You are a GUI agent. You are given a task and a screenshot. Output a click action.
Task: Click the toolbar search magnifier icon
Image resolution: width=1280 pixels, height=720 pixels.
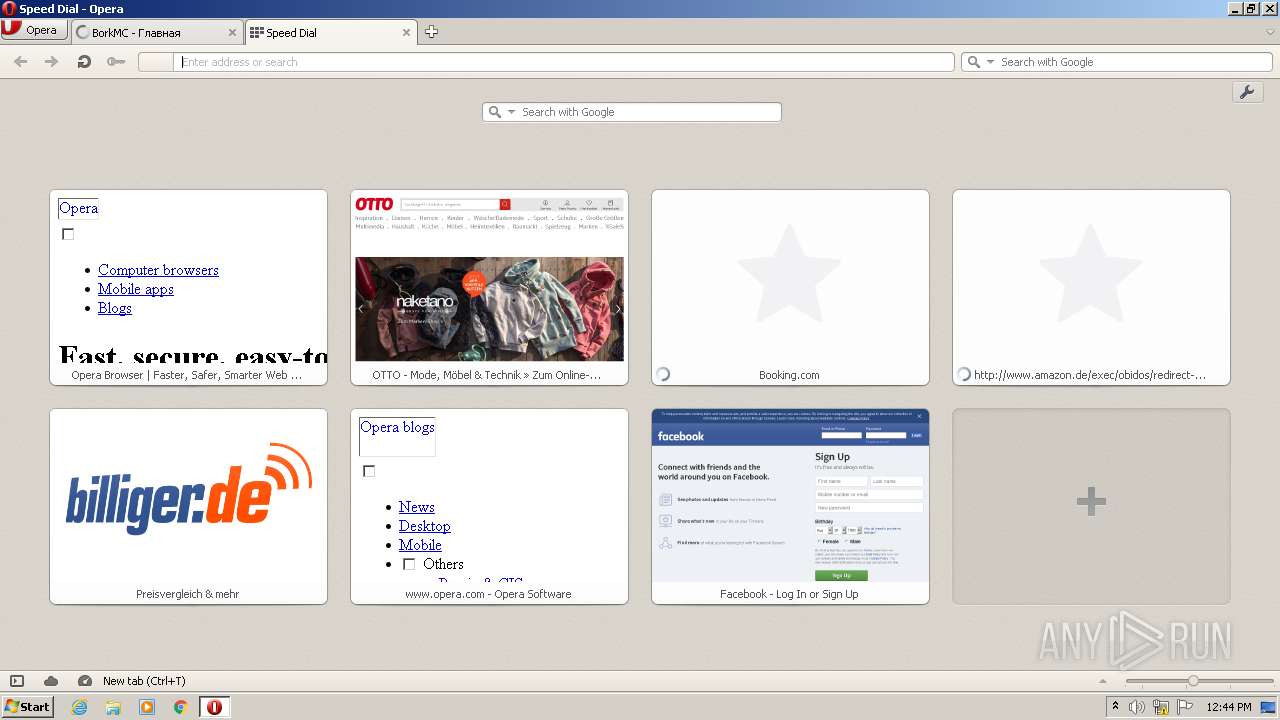(x=974, y=62)
